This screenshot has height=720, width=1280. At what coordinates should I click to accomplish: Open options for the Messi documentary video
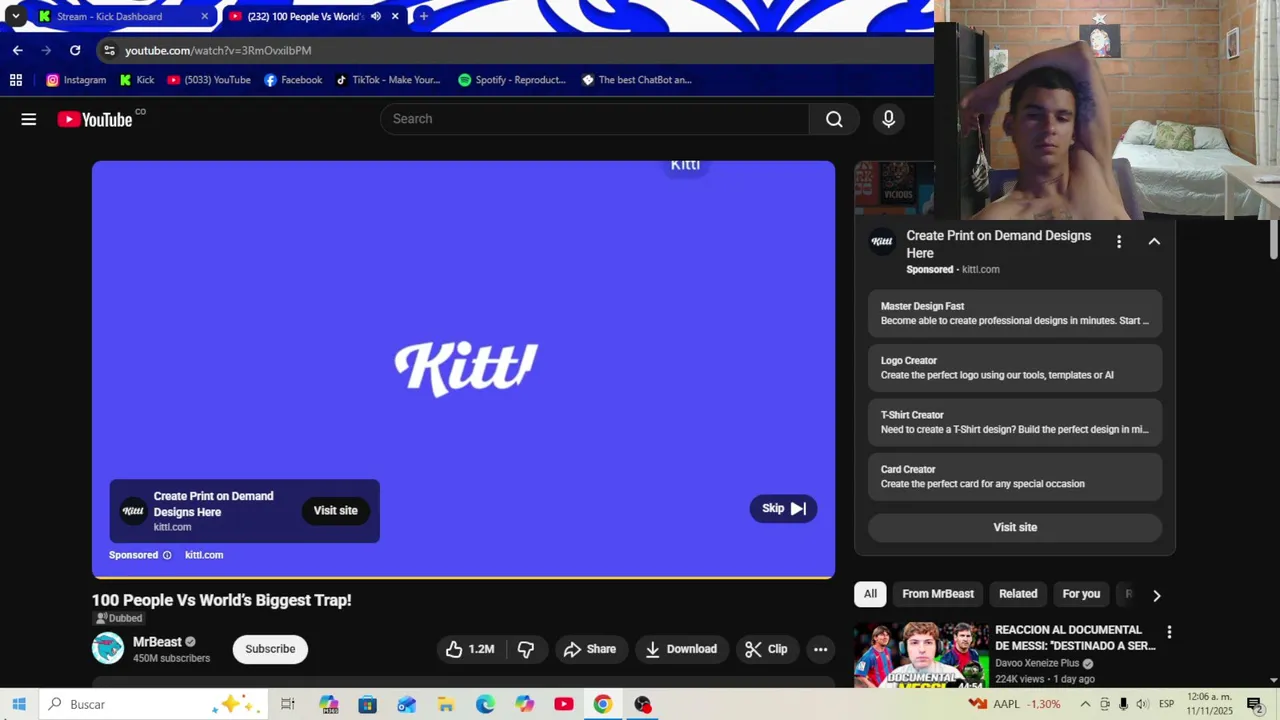[1169, 632]
